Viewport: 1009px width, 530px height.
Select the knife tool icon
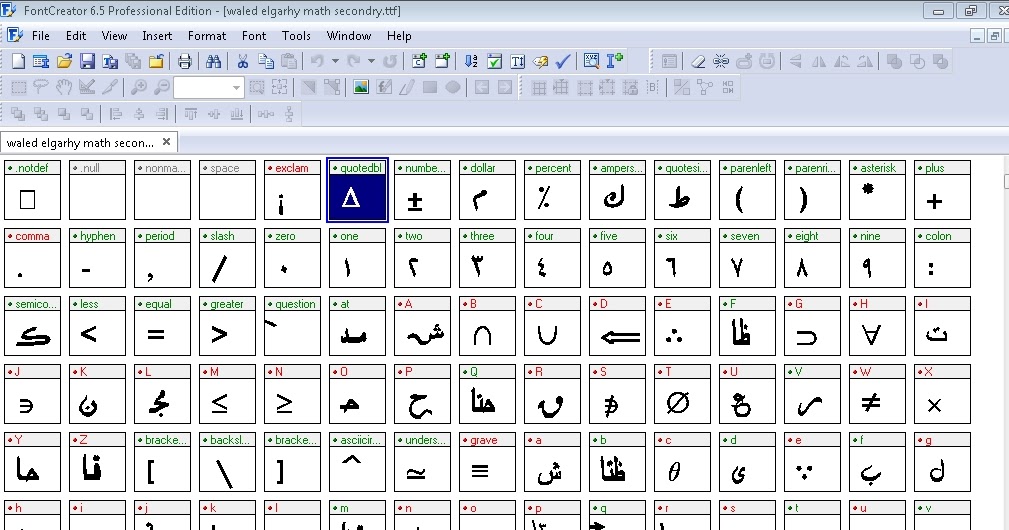tap(109, 87)
